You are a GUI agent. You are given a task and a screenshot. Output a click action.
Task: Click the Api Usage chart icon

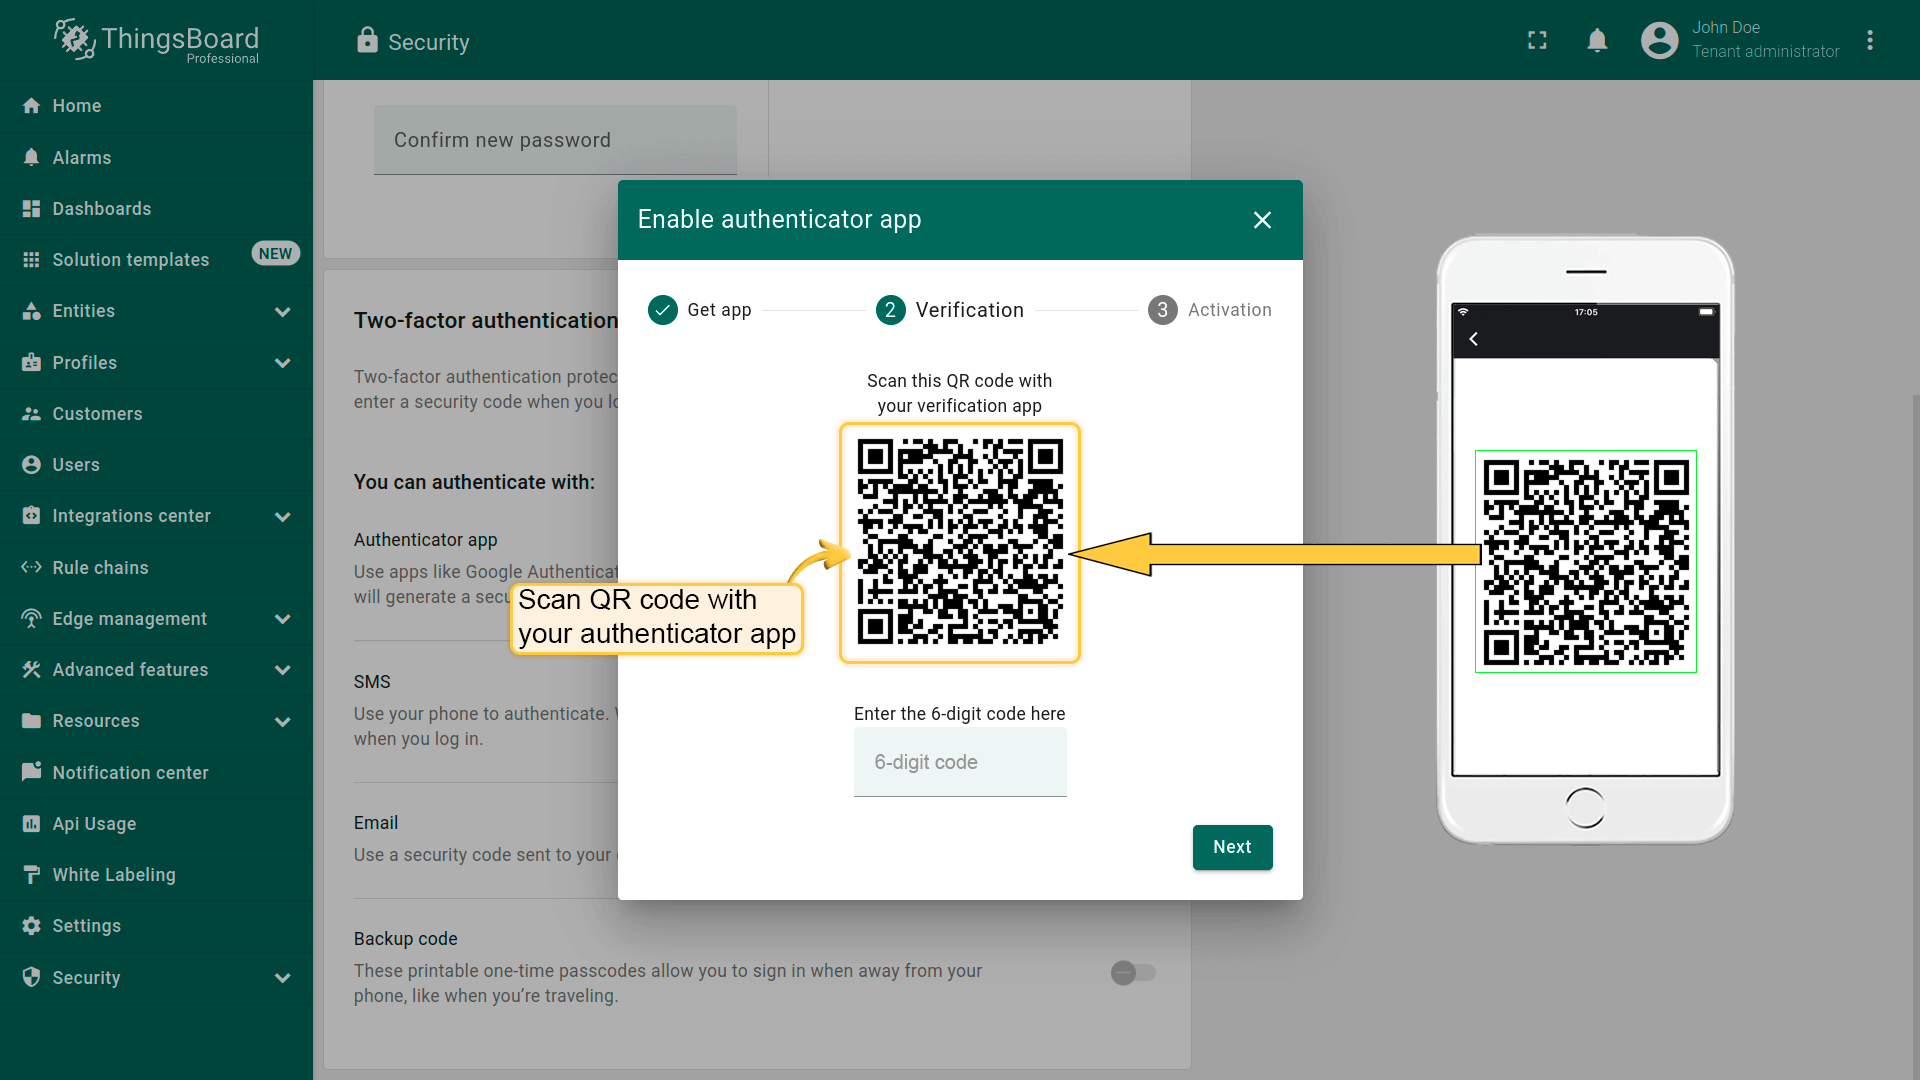pos(31,824)
